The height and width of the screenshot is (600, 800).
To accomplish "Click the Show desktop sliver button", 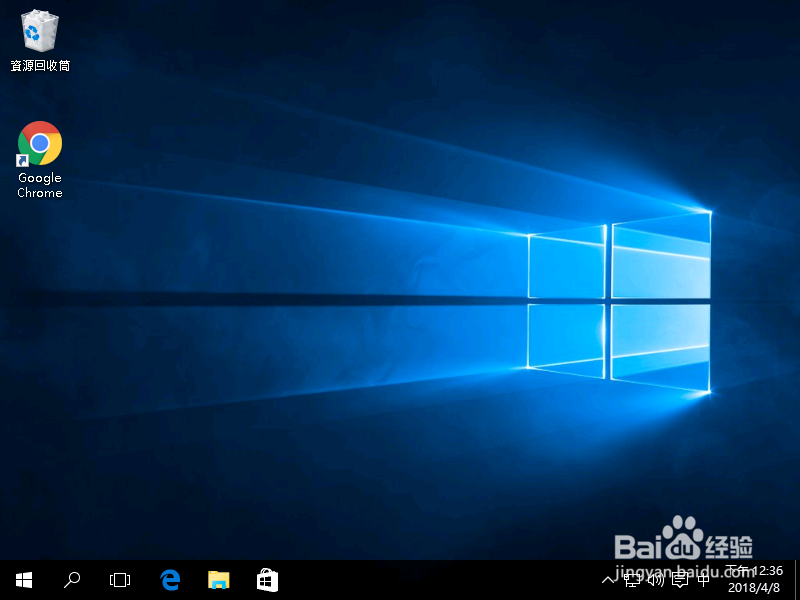I will coord(797,580).
